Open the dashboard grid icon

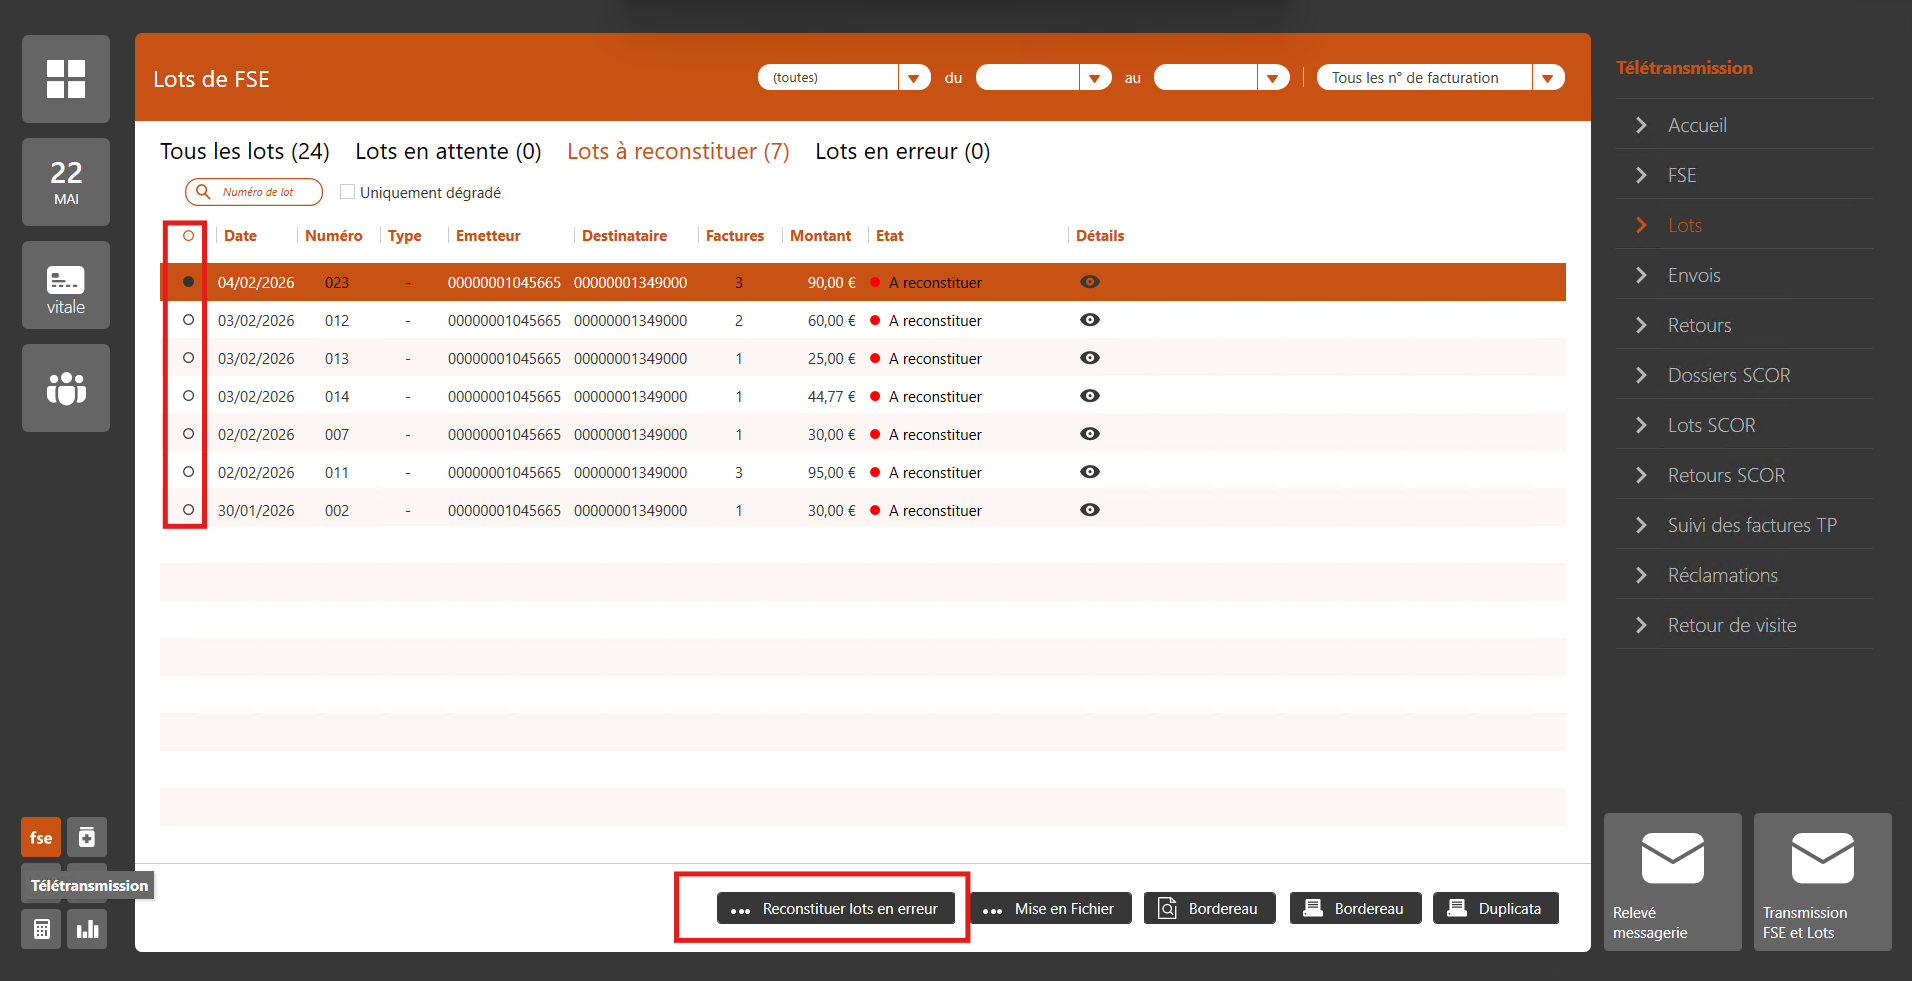pos(66,79)
